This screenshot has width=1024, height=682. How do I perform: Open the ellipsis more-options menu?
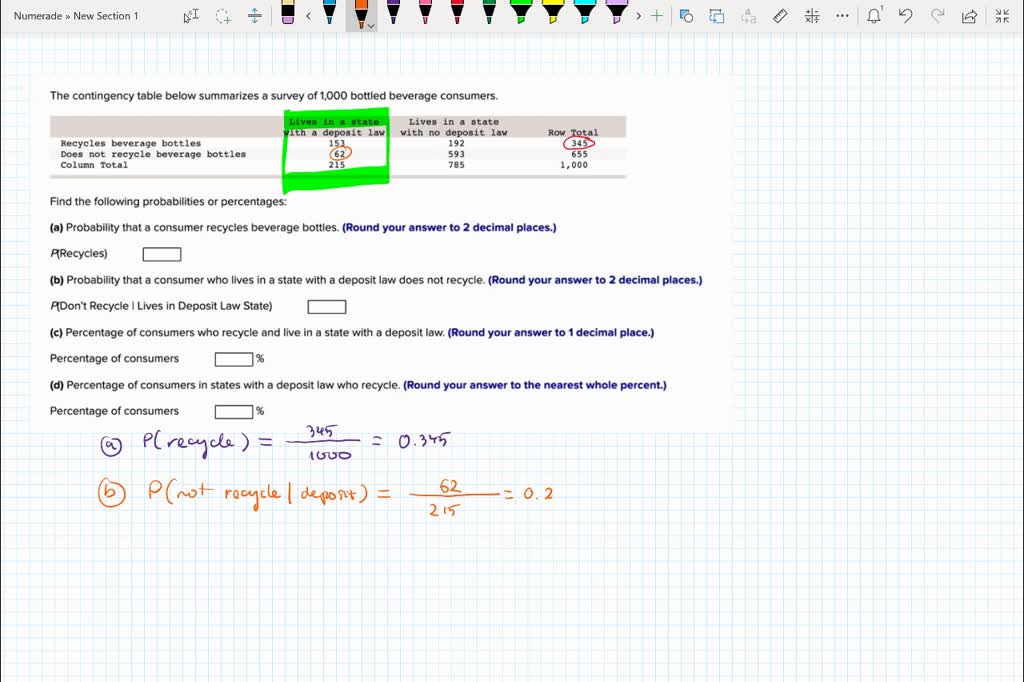(841, 16)
